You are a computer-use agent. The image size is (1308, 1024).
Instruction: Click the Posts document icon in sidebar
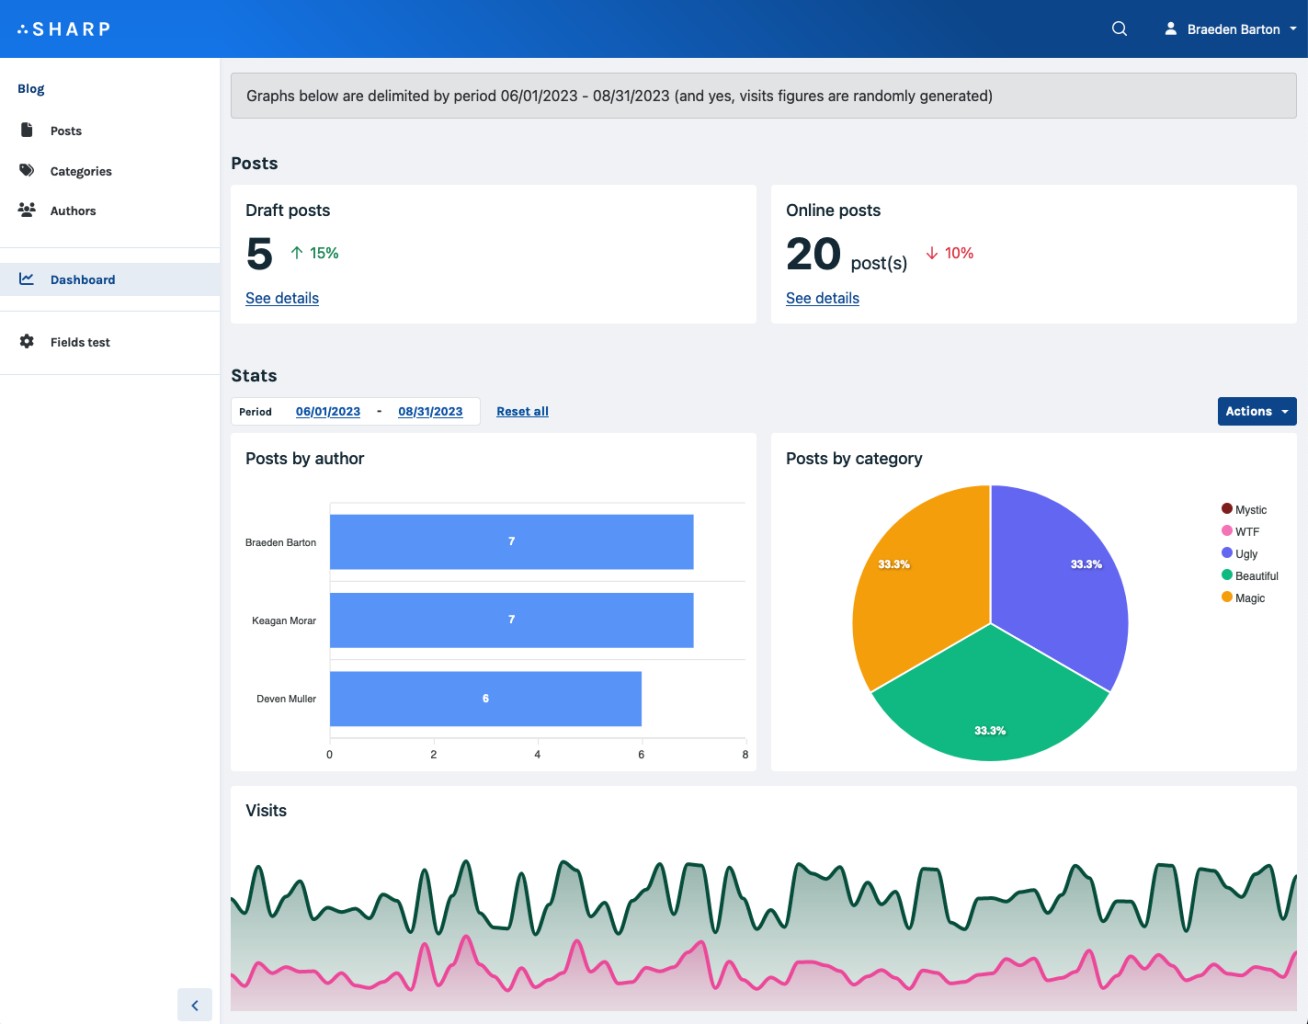point(27,130)
